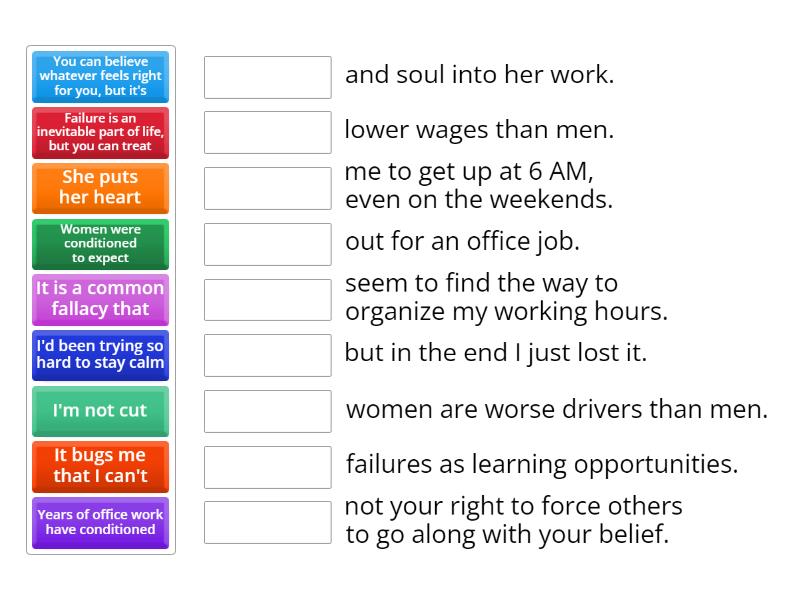
Task: Click the sentence ending 'but in the end I just lost it'
Action: click(497, 355)
